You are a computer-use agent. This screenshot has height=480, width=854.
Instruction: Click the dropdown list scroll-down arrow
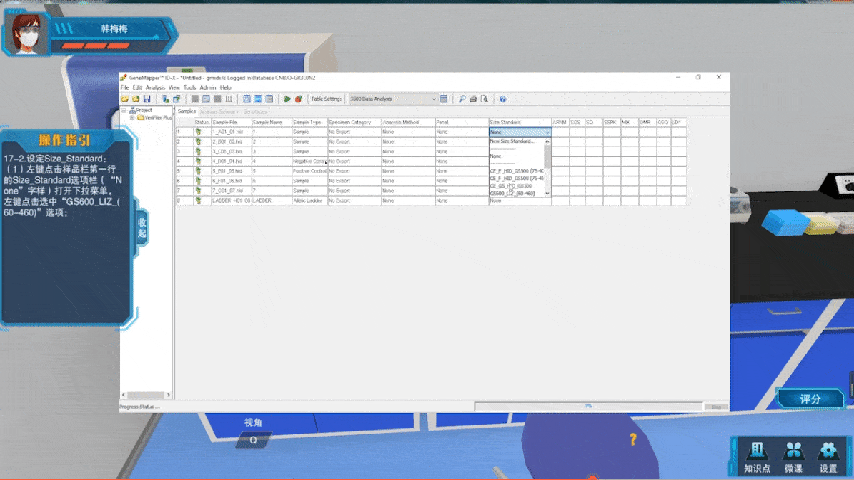coord(547,193)
